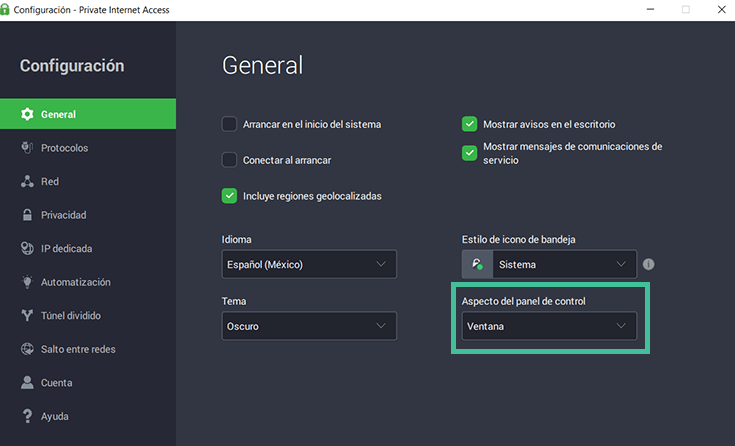
Task: Open the Ayuda section
Action: pos(88,416)
